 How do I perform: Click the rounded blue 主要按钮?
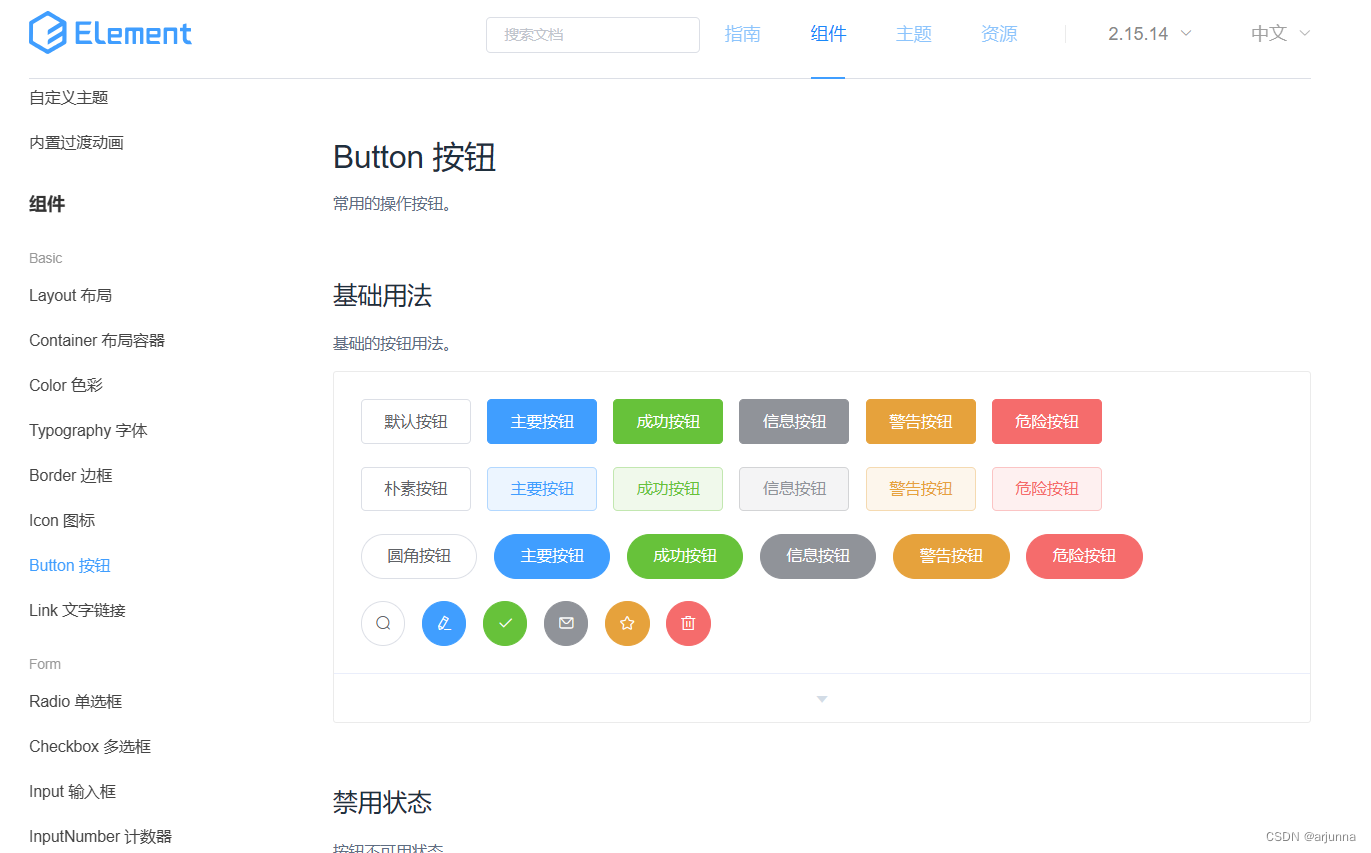tap(552, 556)
